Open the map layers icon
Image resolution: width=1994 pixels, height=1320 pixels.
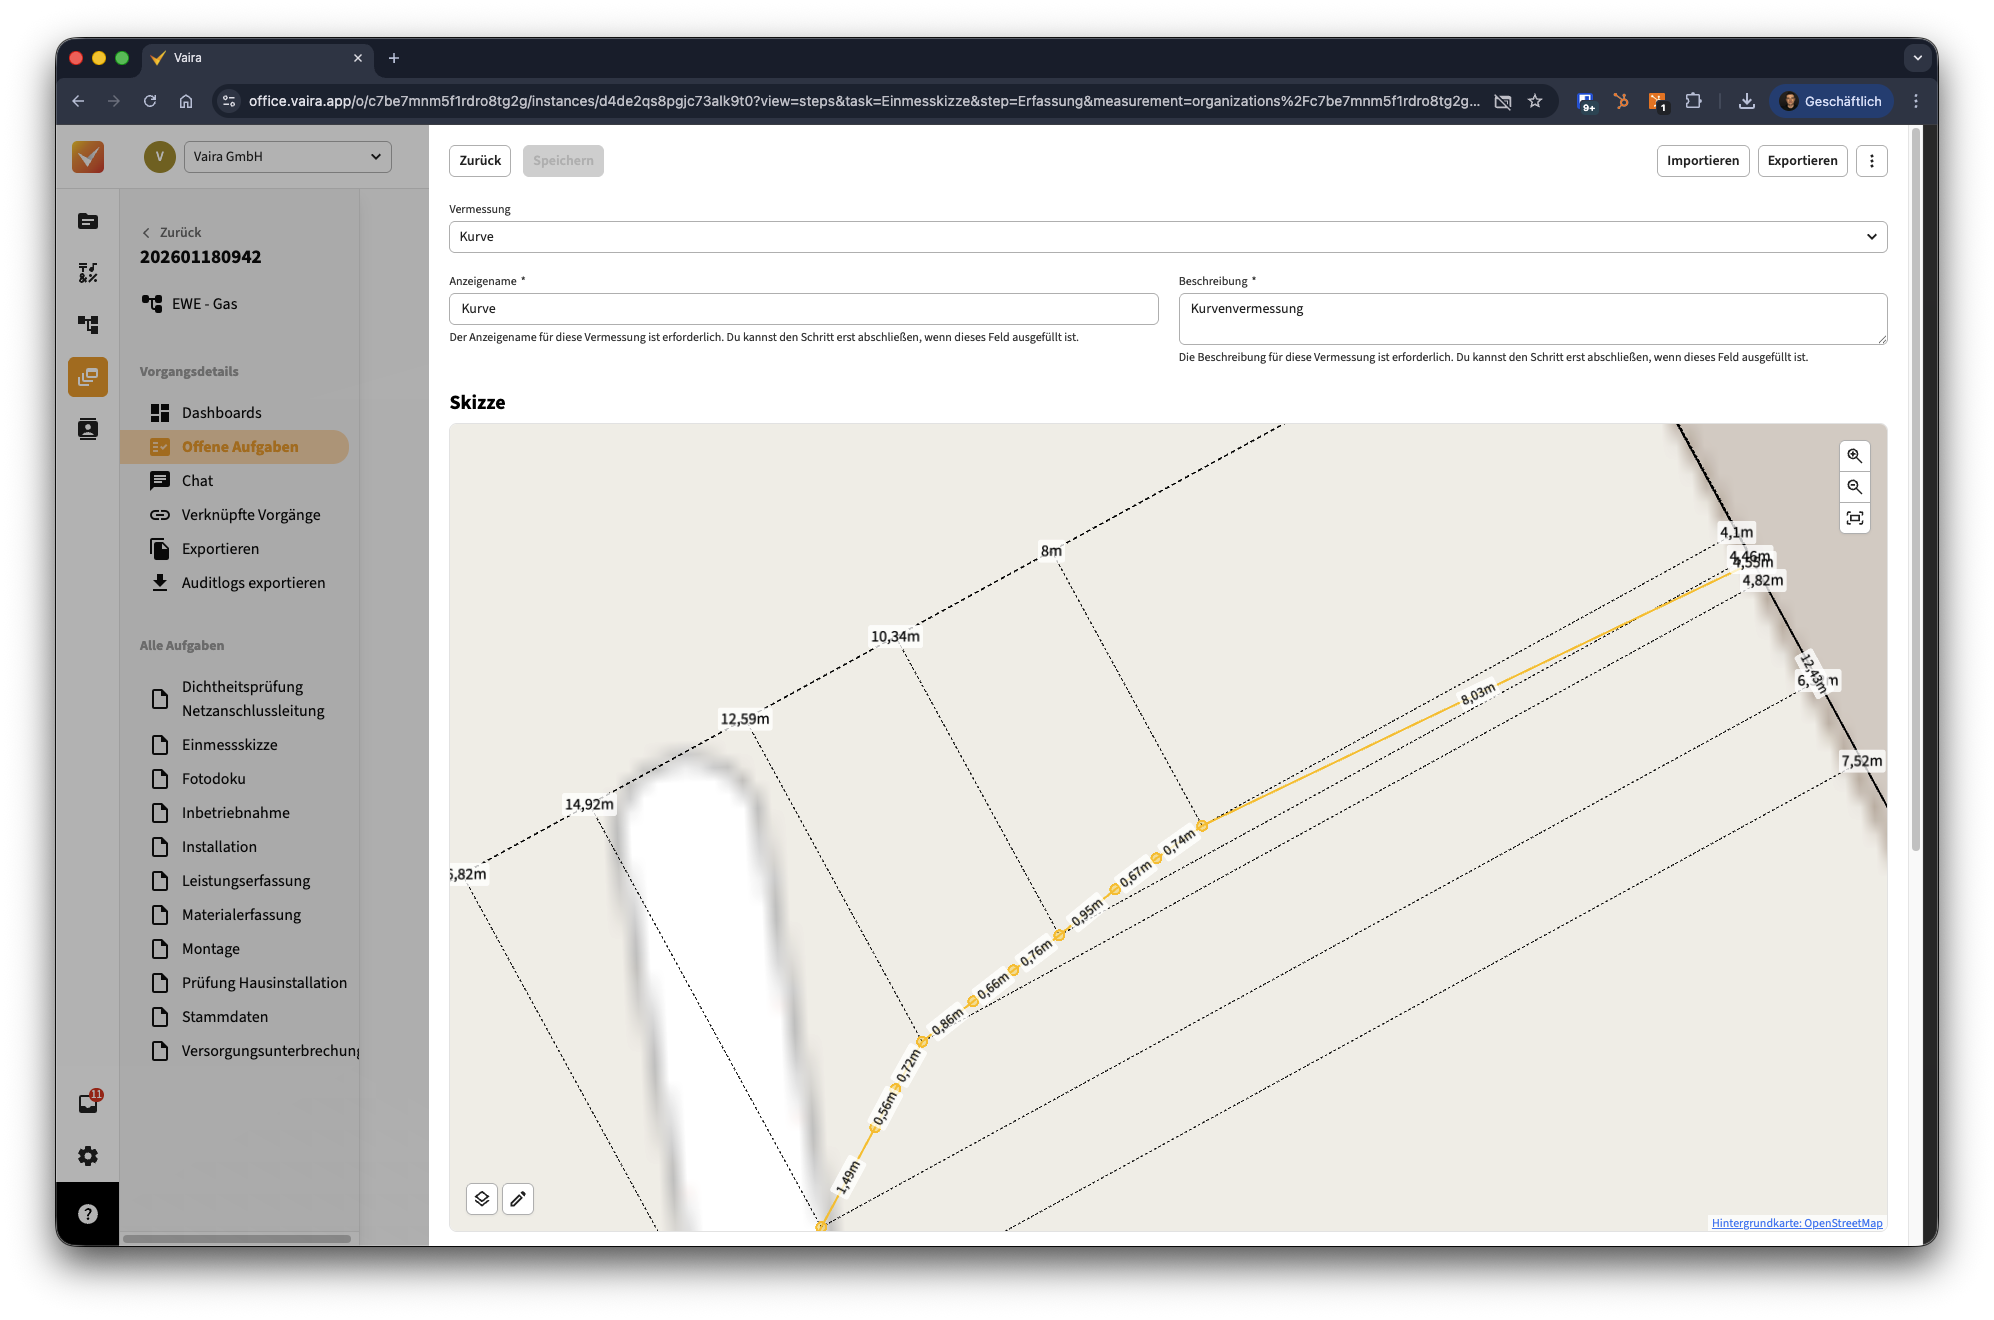(x=482, y=1198)
